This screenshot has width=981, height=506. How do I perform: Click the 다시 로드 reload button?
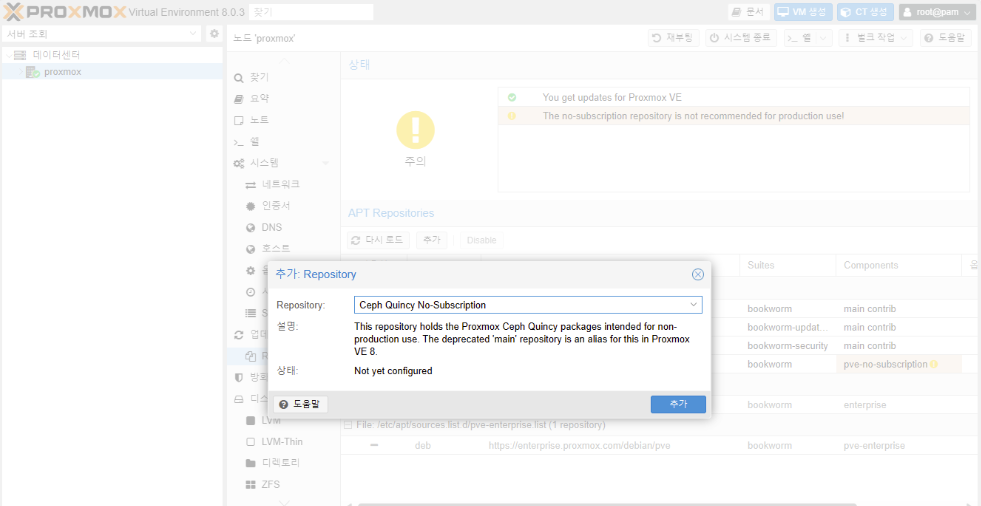(379, 240)
